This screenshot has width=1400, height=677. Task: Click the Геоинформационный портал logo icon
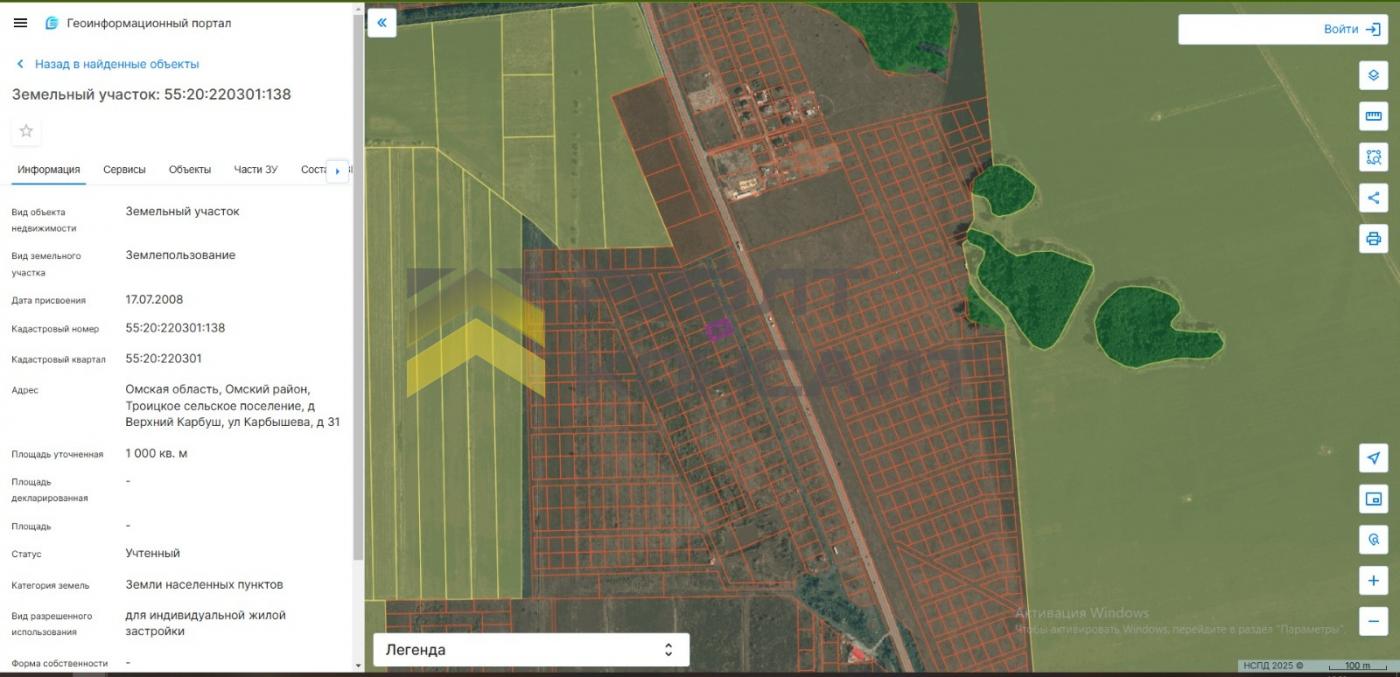click(x=52, y=23)
